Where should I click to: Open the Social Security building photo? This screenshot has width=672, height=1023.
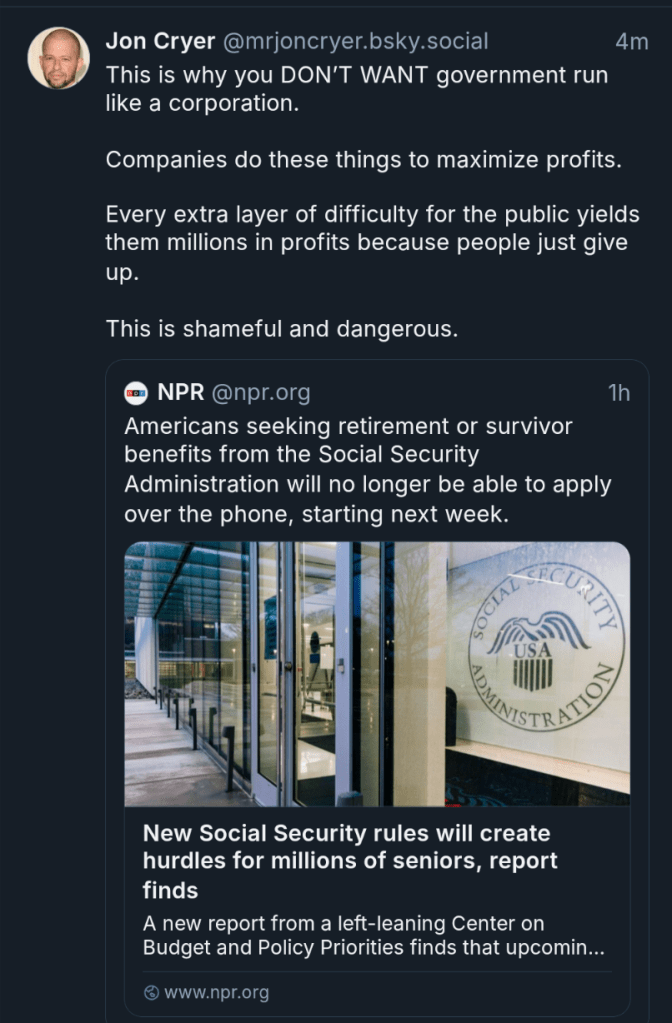(377, 673)
